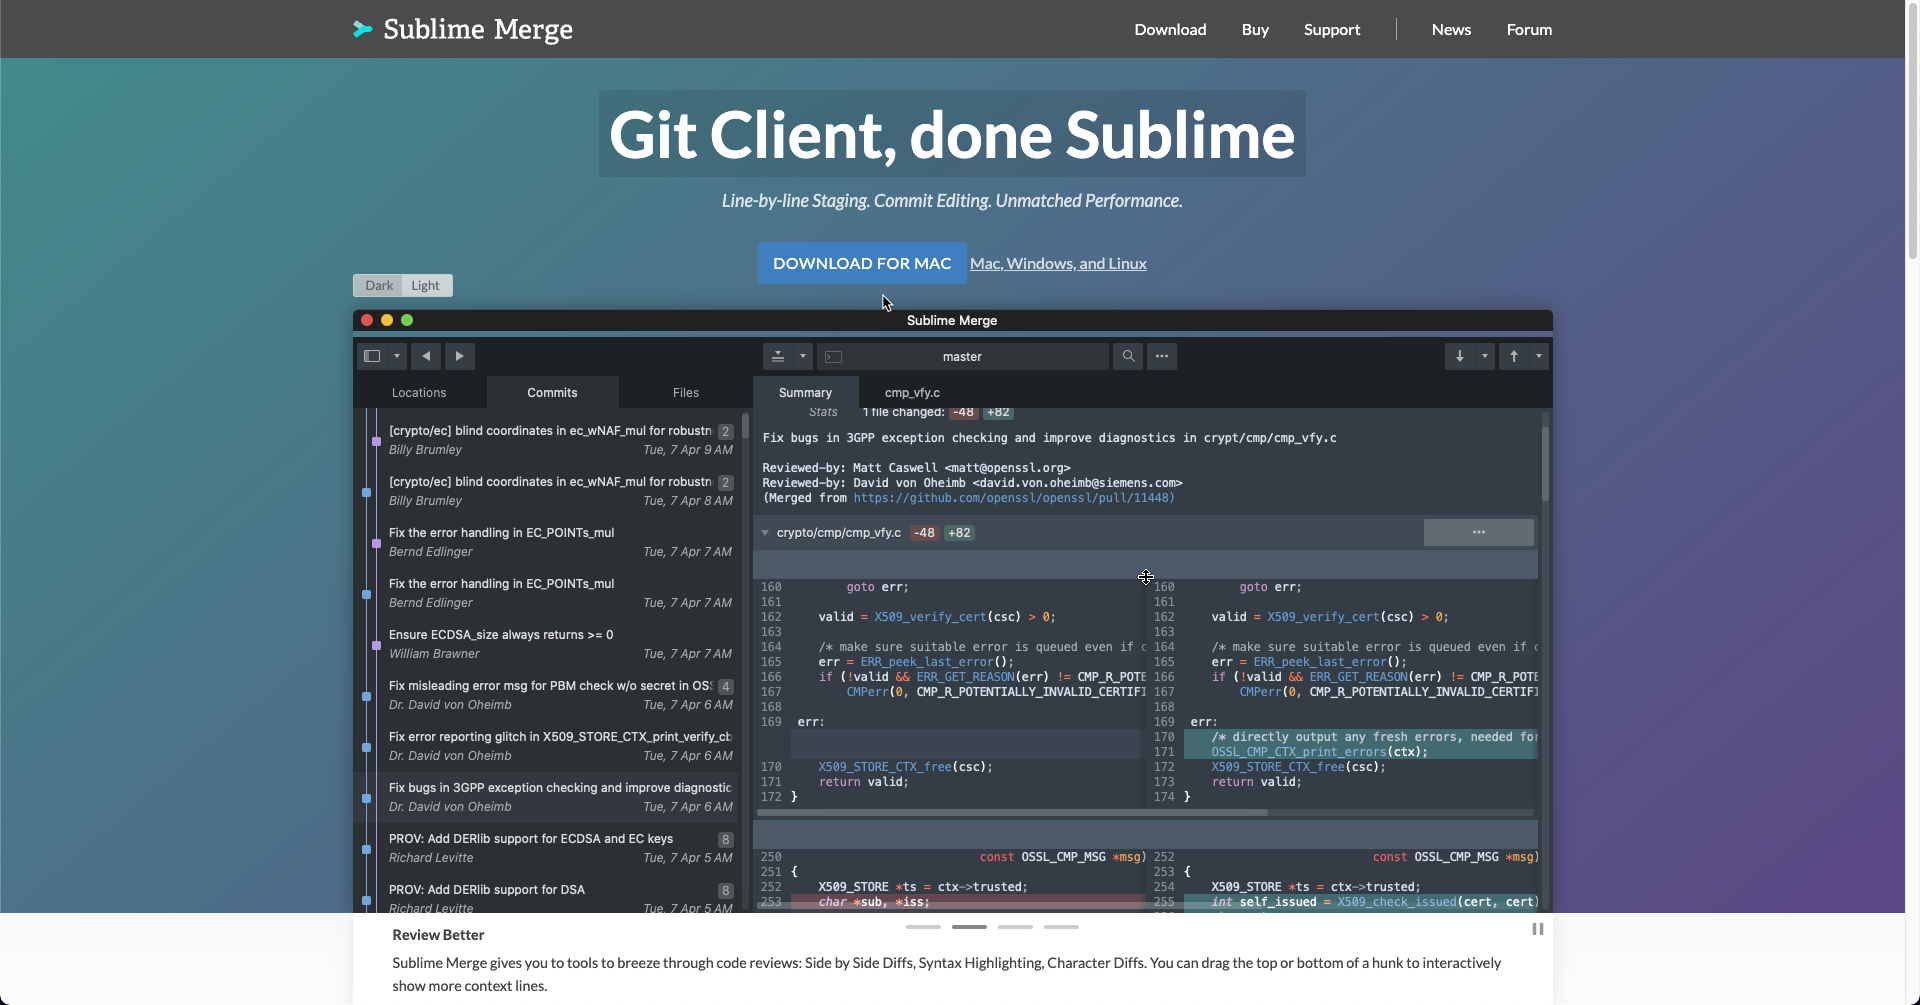This screenshot has height=1005, width=1920.
Task: Open the Buy nav link
Action: coord(1255,29)
